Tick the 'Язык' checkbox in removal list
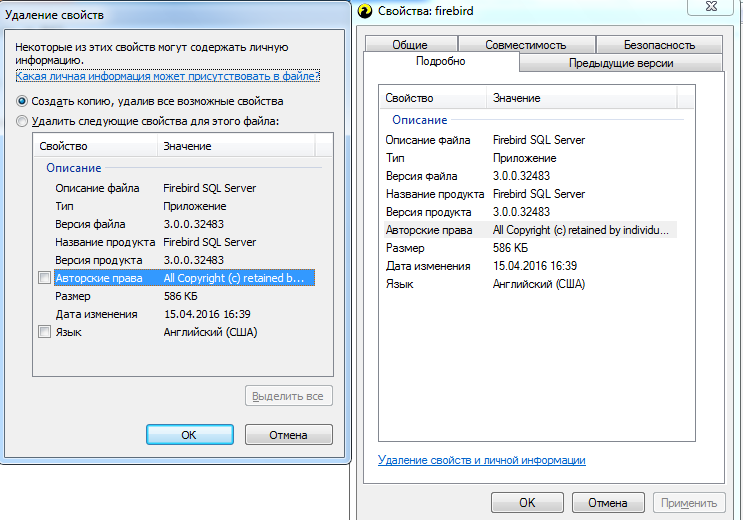The image size is (743, 520). [45, 332]
